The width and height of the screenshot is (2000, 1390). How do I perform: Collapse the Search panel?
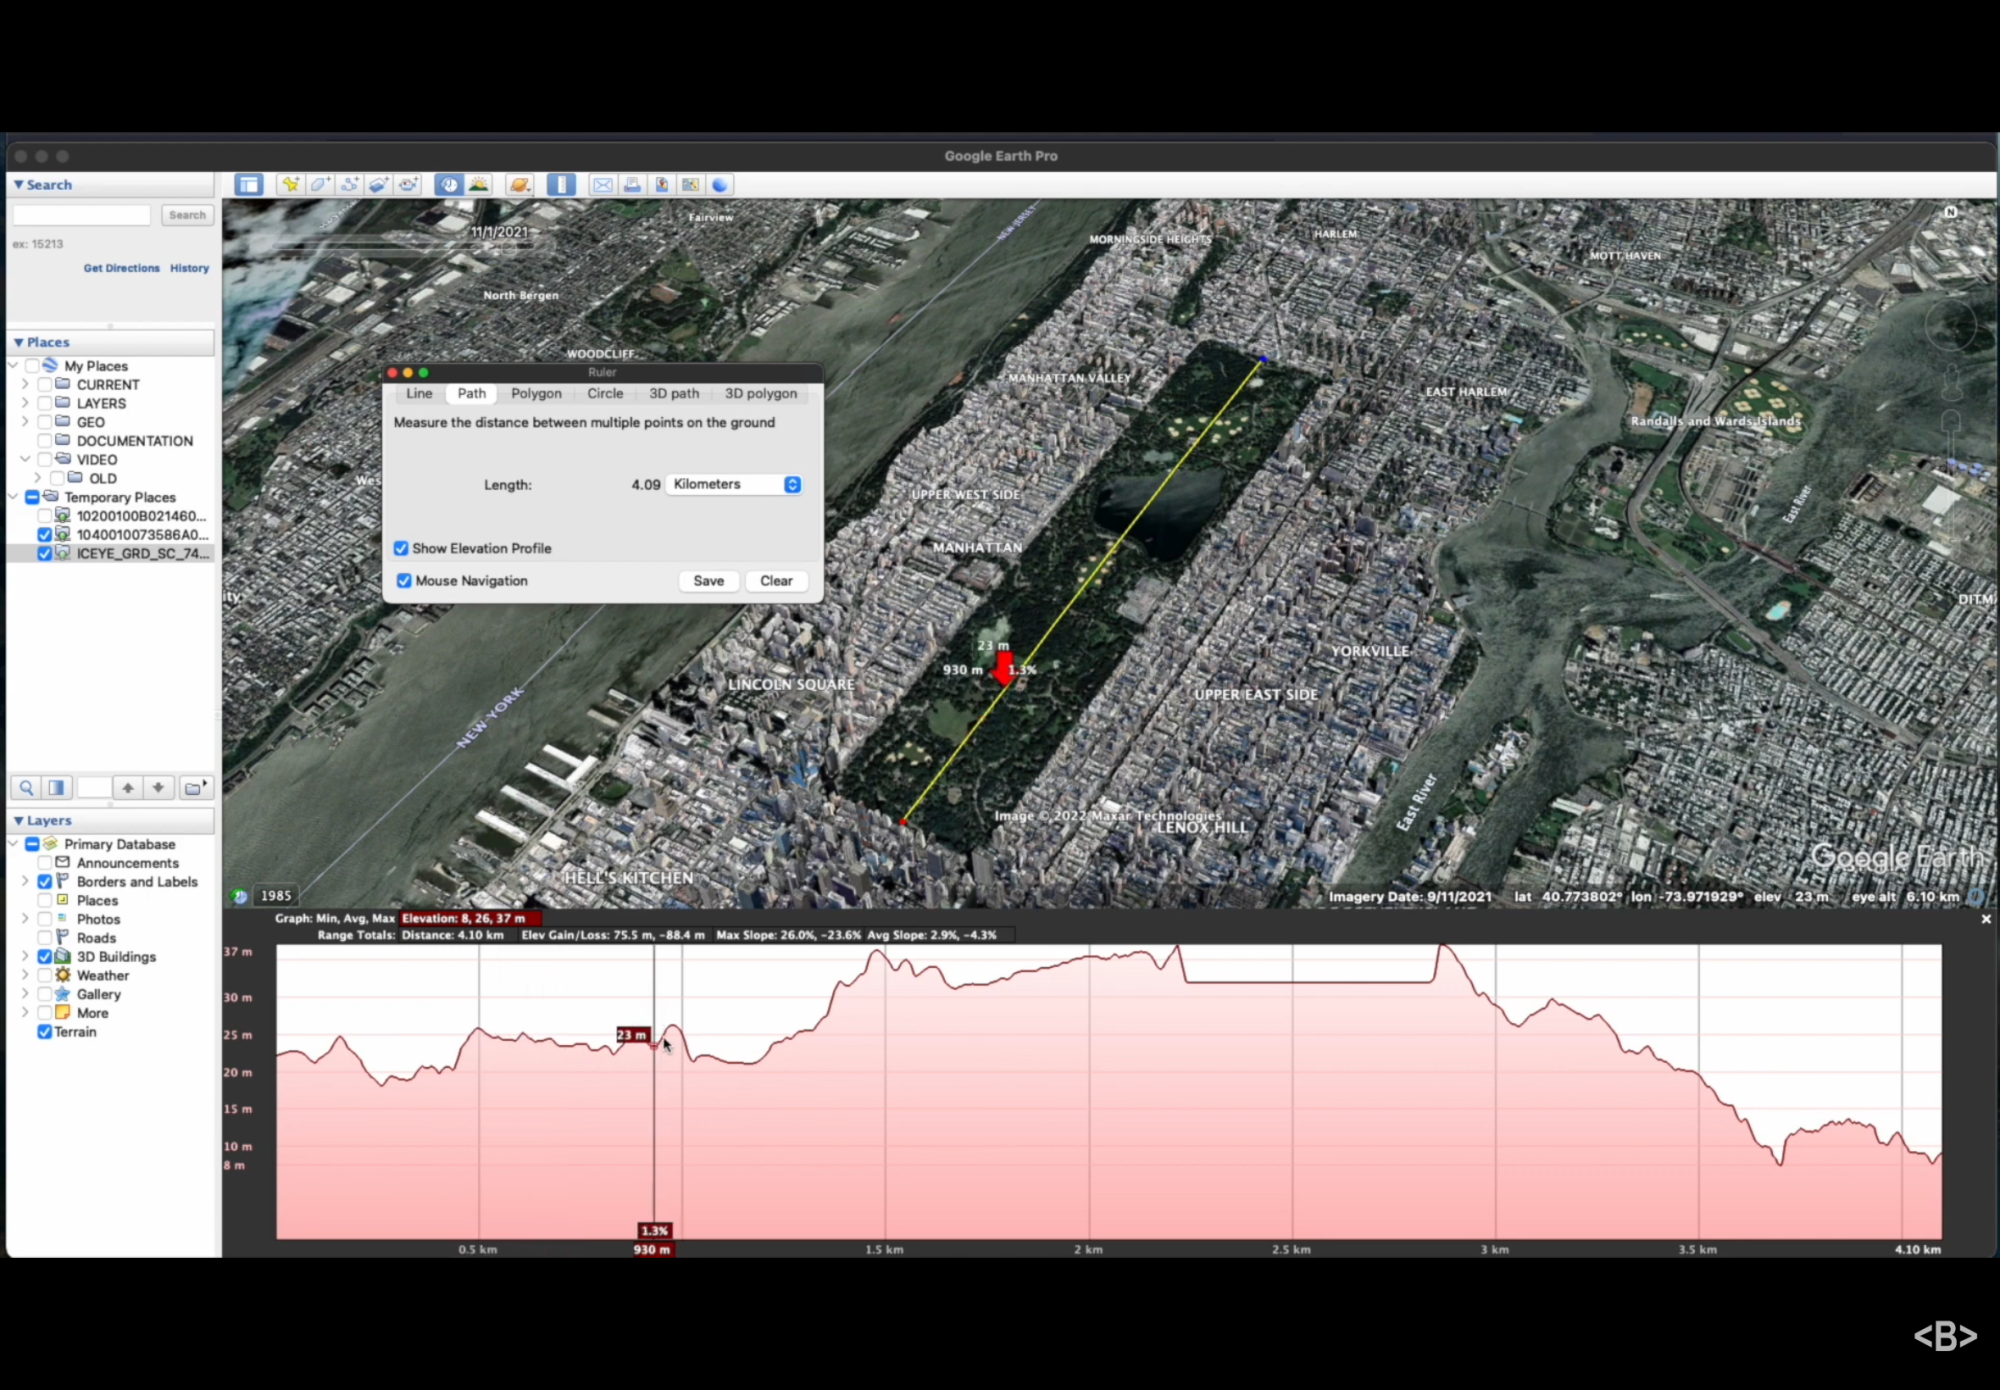point(18,185)
